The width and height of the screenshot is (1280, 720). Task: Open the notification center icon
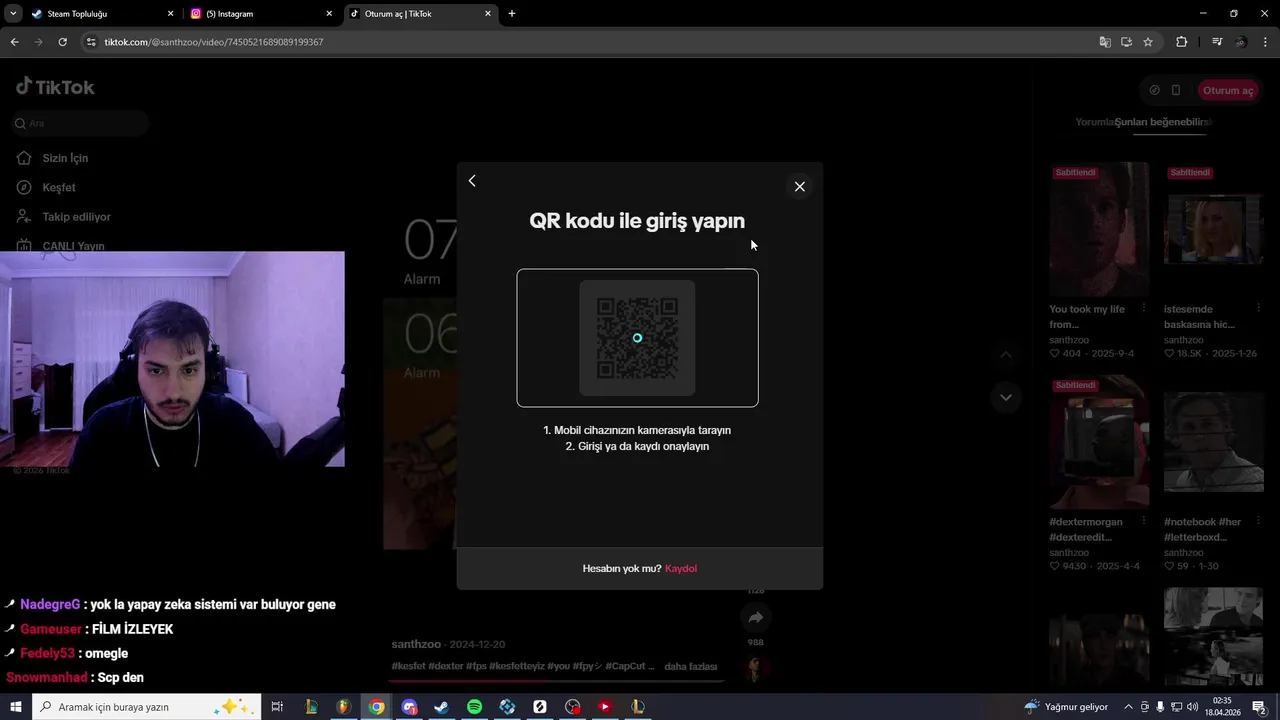(1258, 707)
